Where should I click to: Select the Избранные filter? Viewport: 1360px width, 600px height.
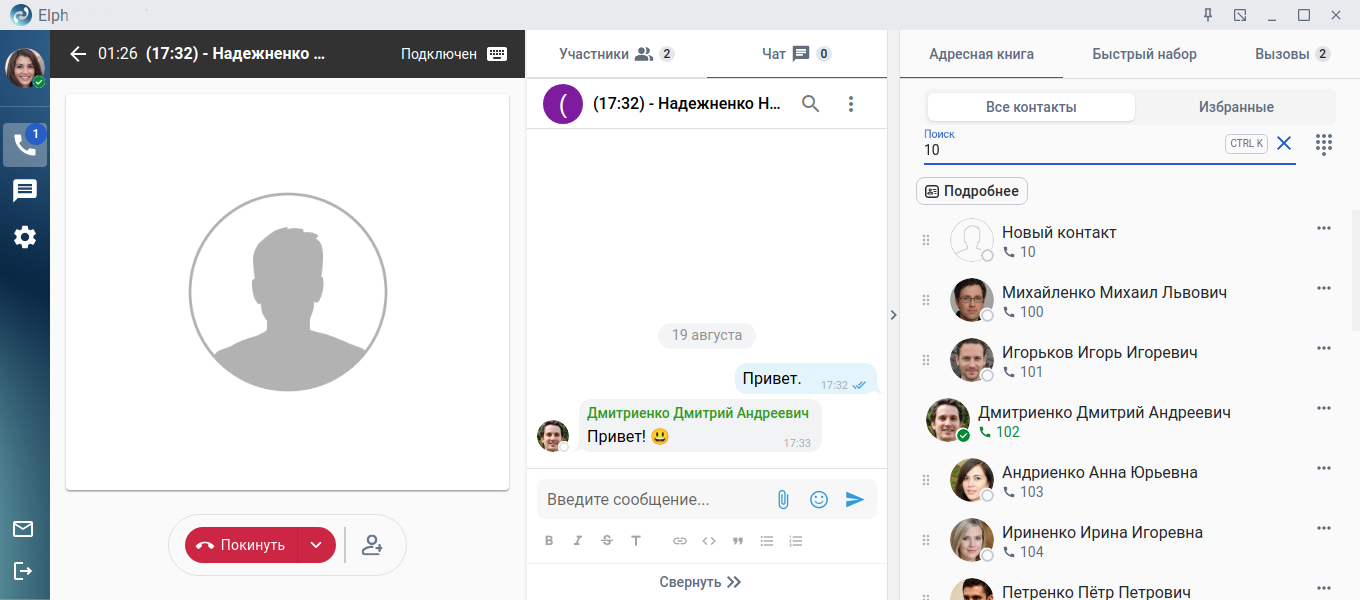(1236, 107)
